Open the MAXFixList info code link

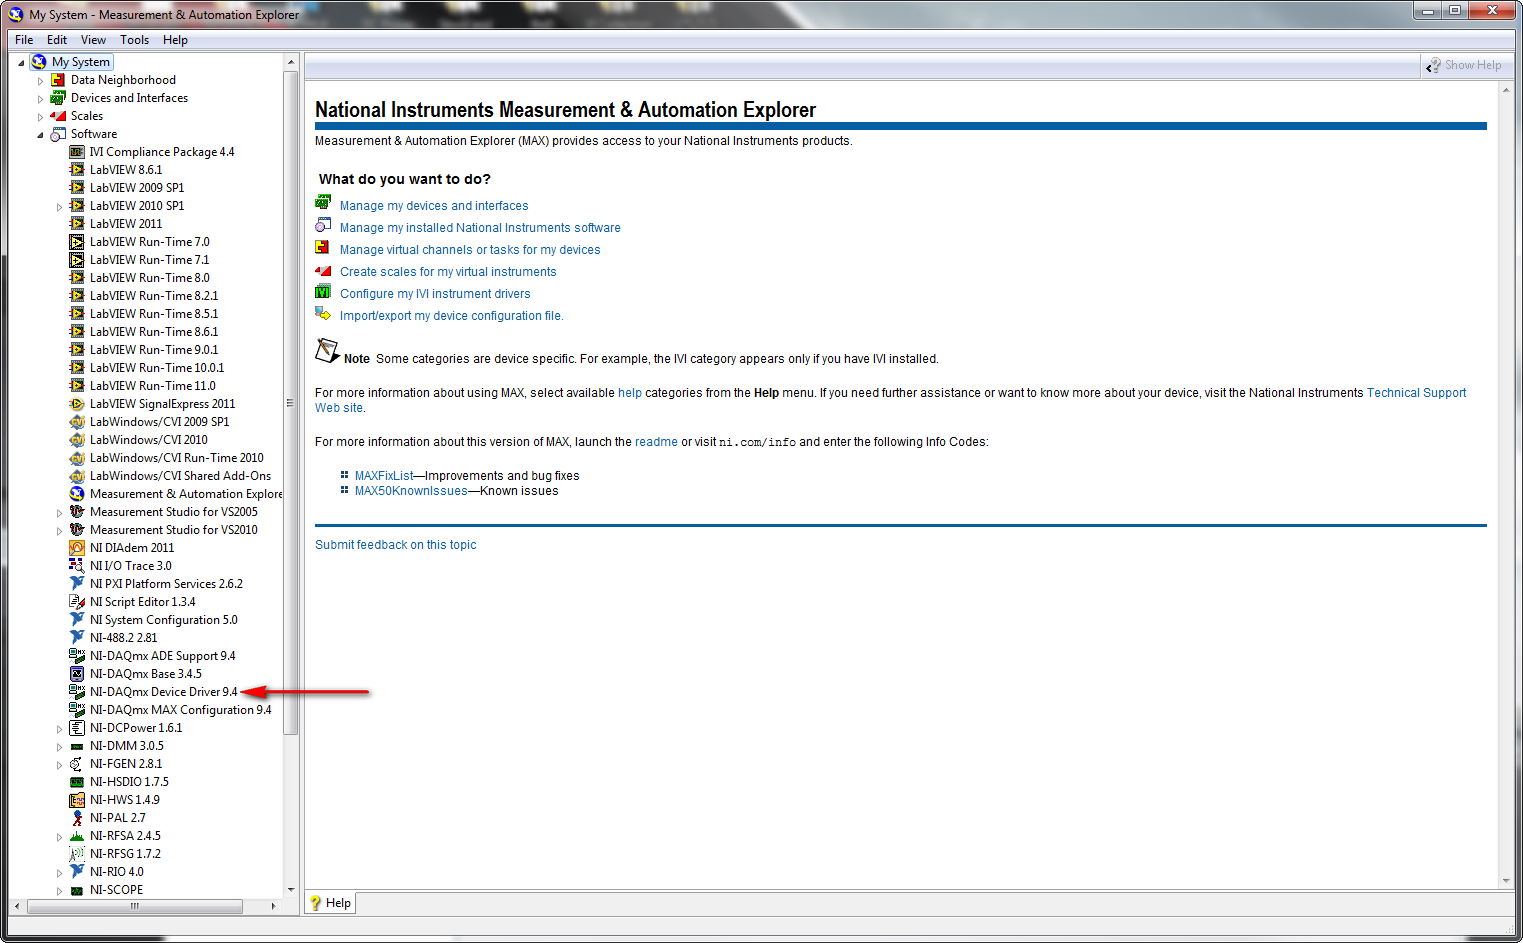click(x=384, y=476)
